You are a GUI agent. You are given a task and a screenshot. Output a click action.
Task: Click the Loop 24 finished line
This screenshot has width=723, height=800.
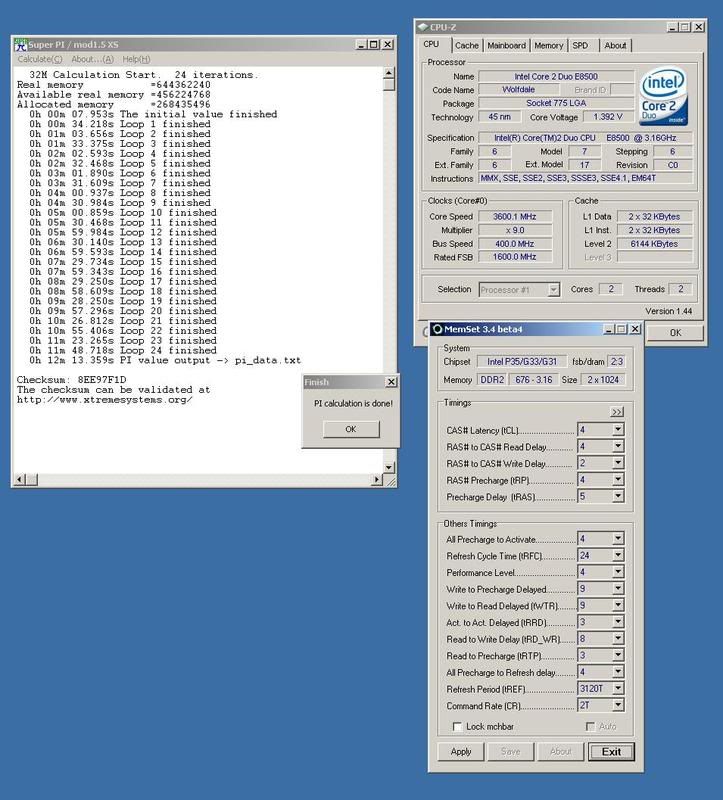tap(123, 351)
